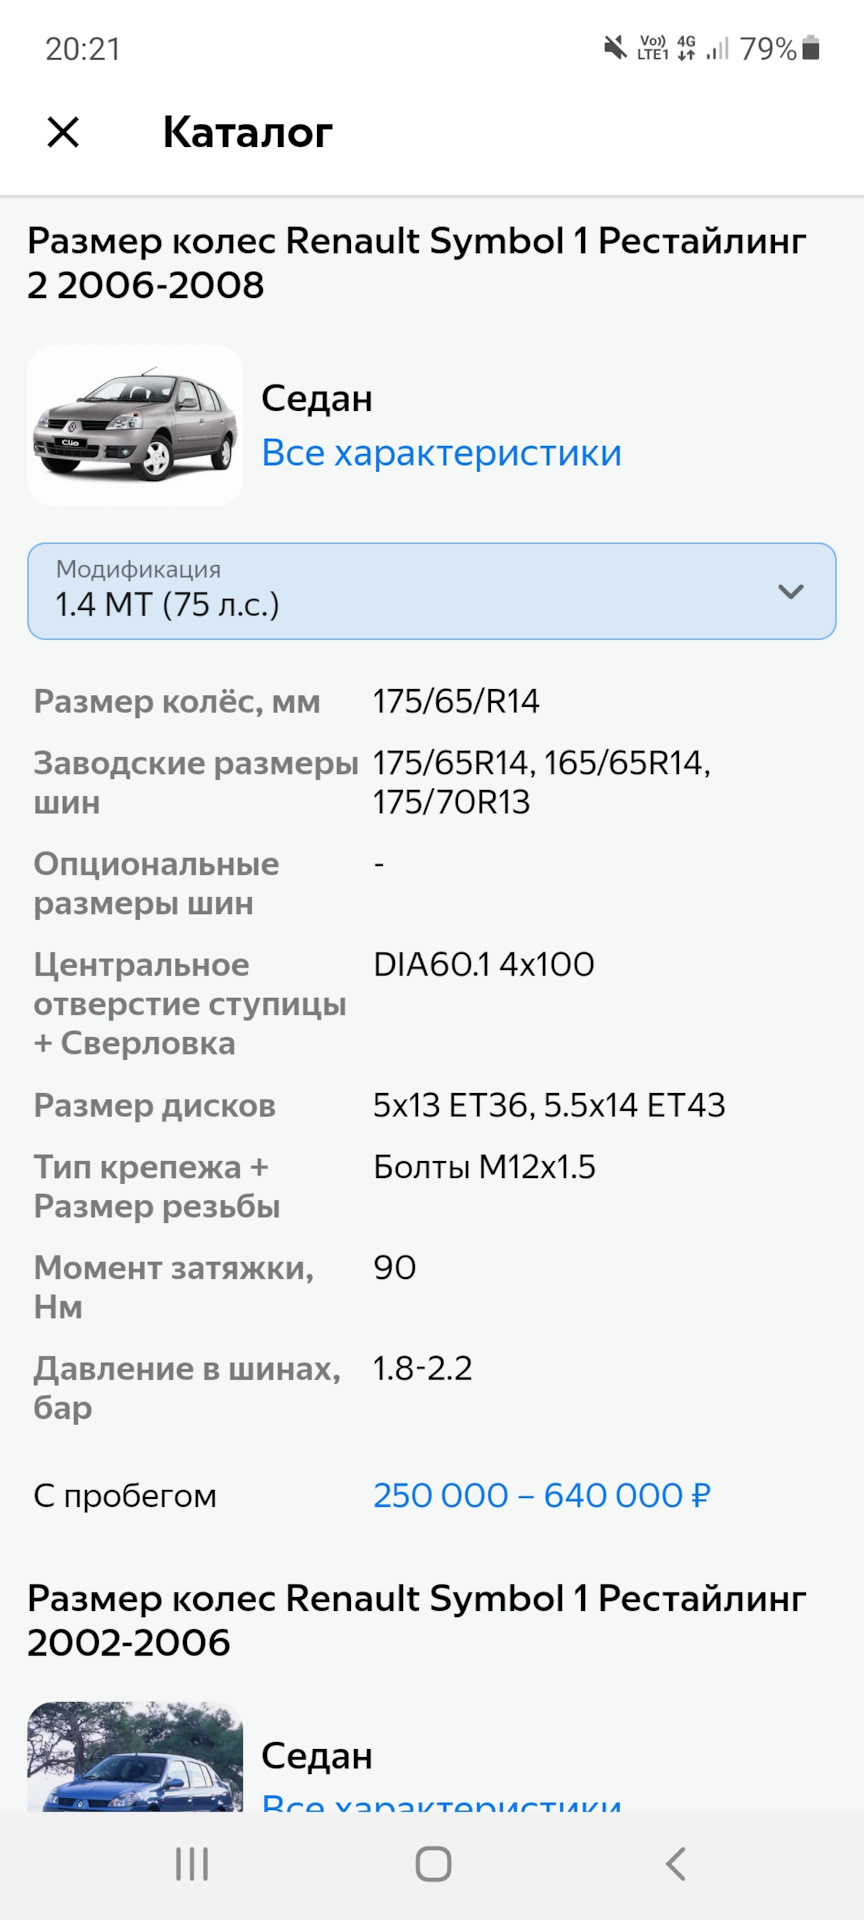
Task: Open the 250 000 – 640 000 ₽ price link
Action: point(542,1495)
